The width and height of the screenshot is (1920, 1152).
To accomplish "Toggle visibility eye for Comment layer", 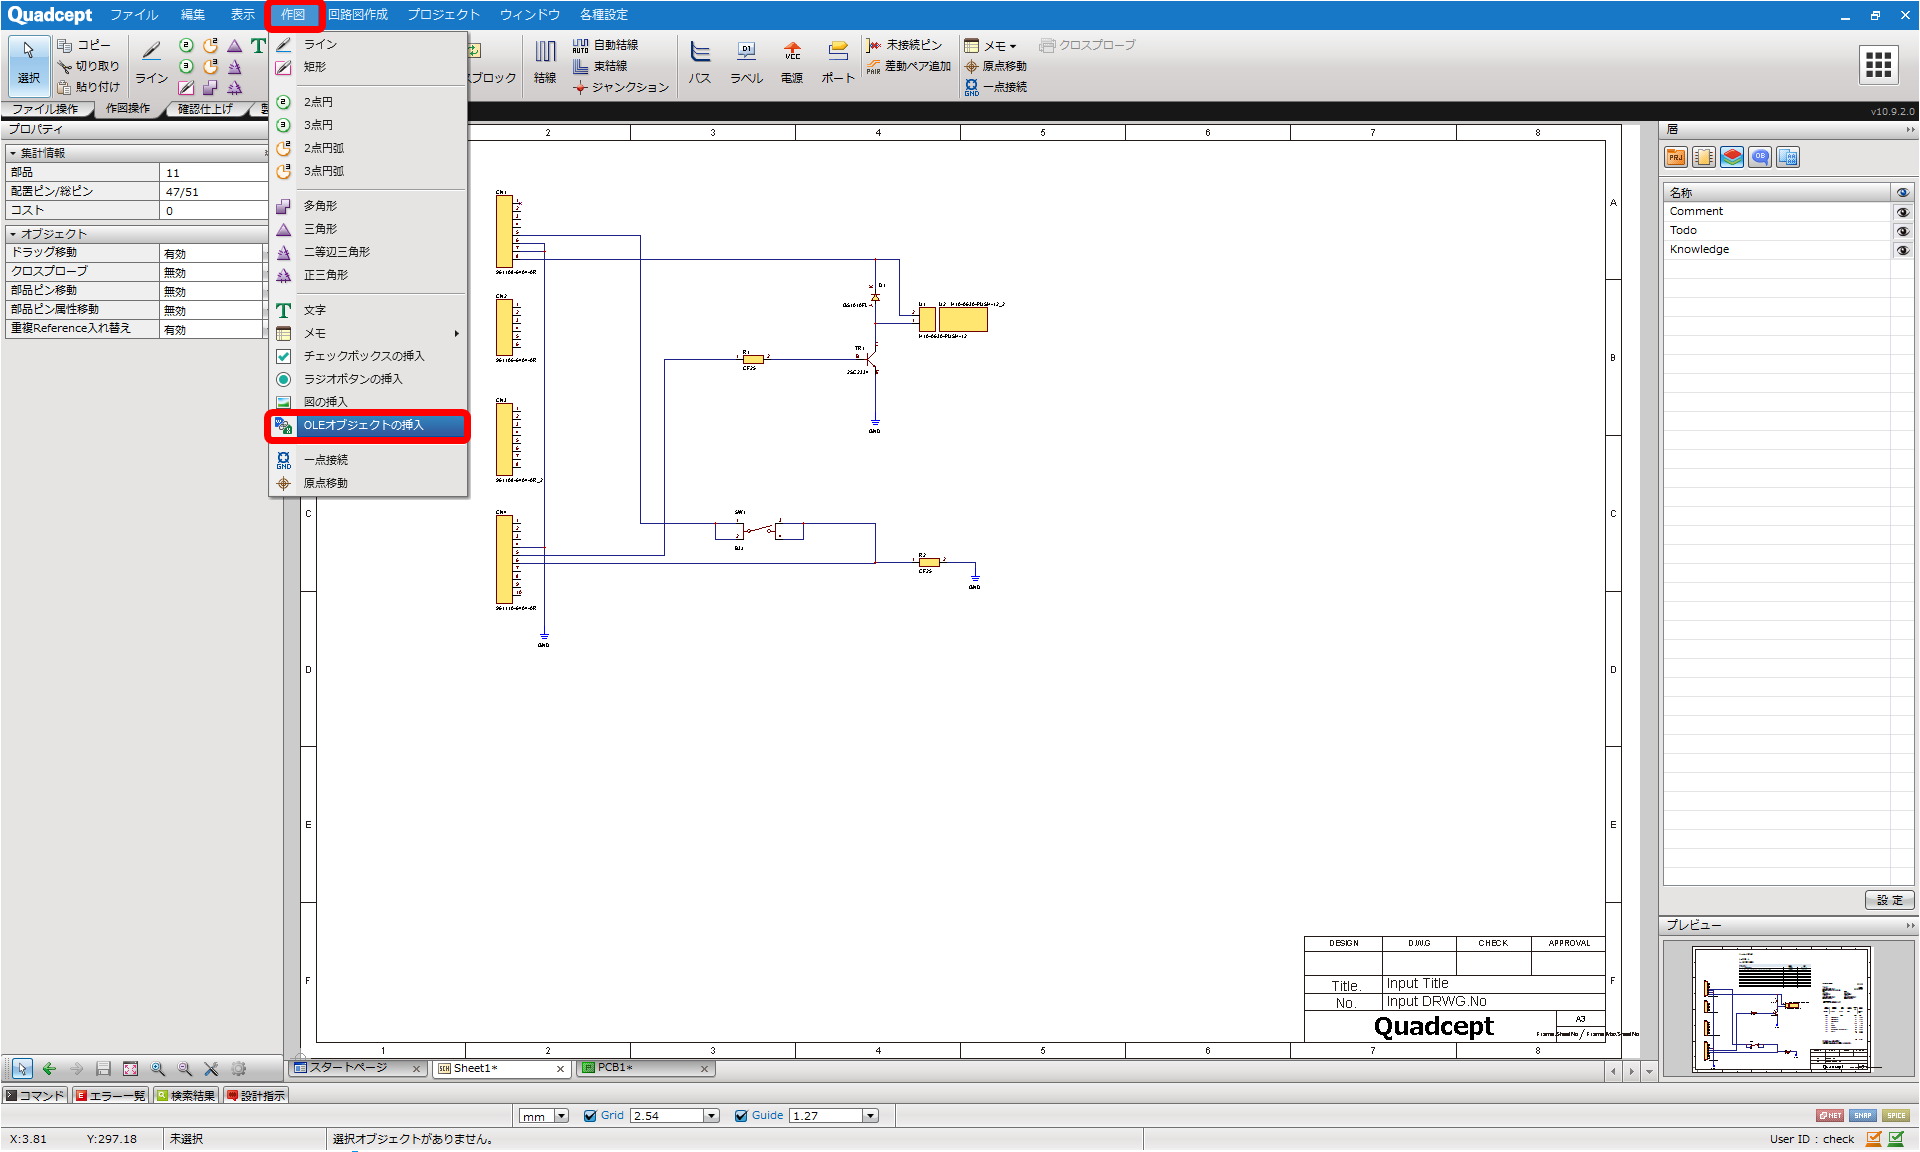I will pos(1902,212).
